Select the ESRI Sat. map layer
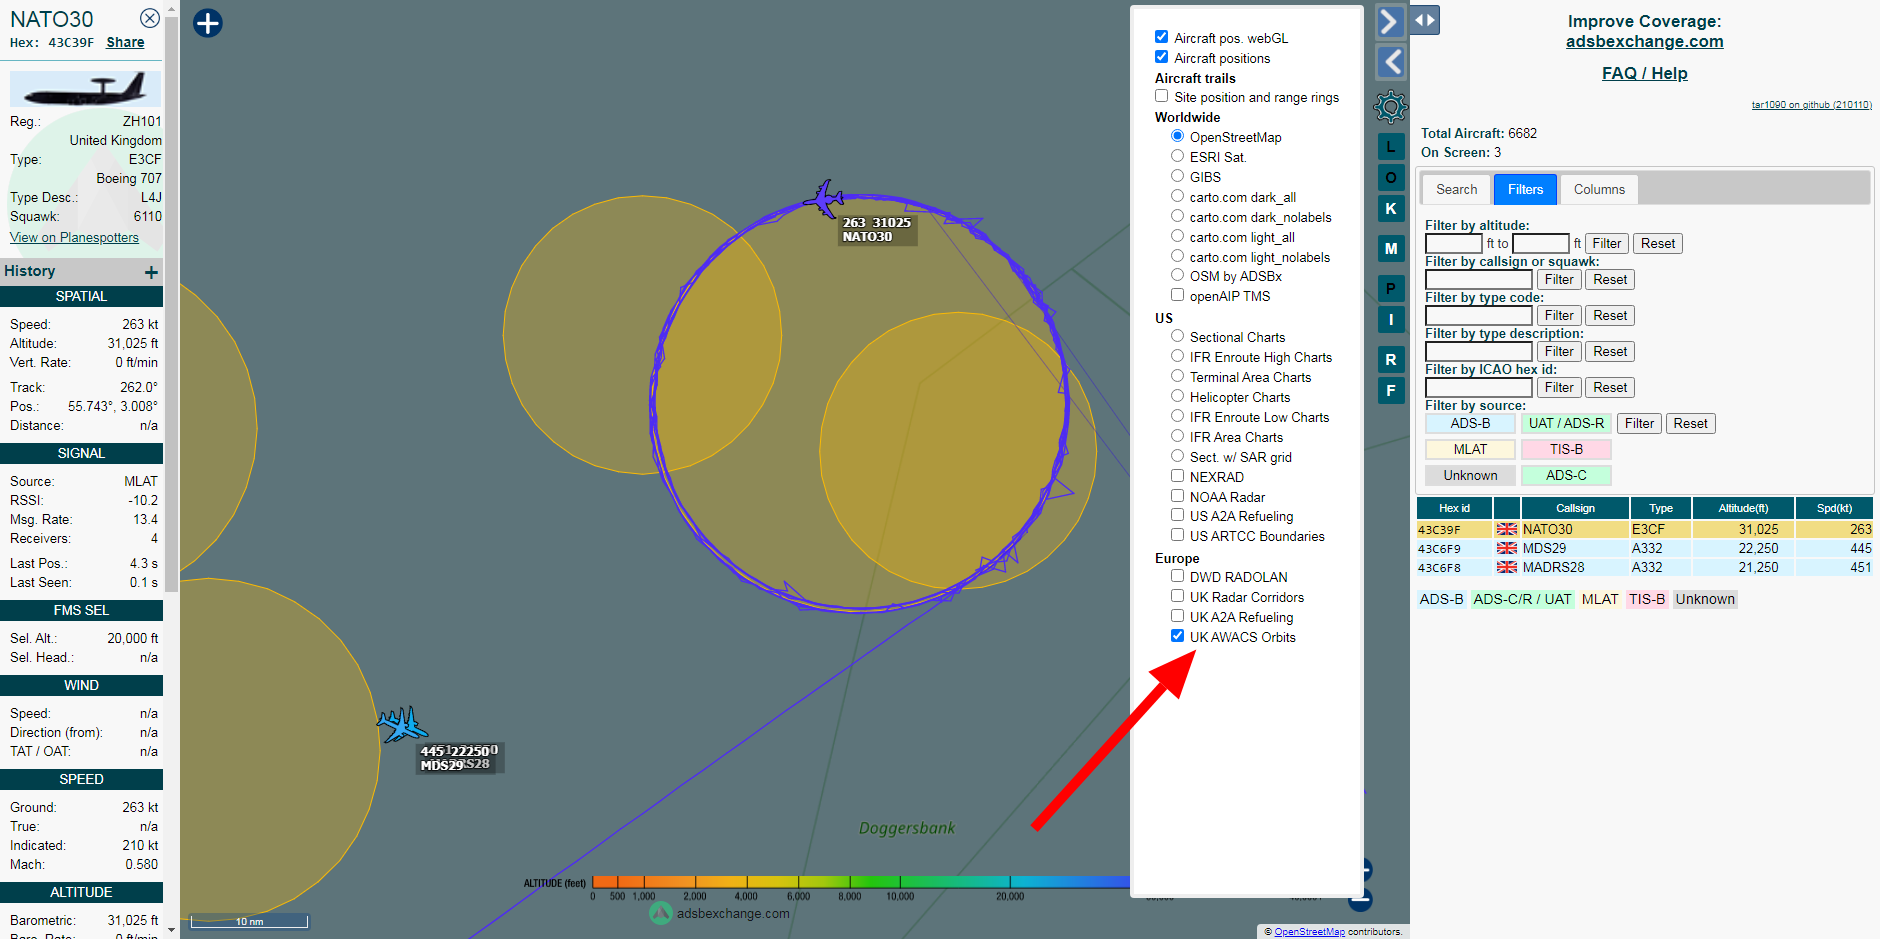 point(1177,156)
